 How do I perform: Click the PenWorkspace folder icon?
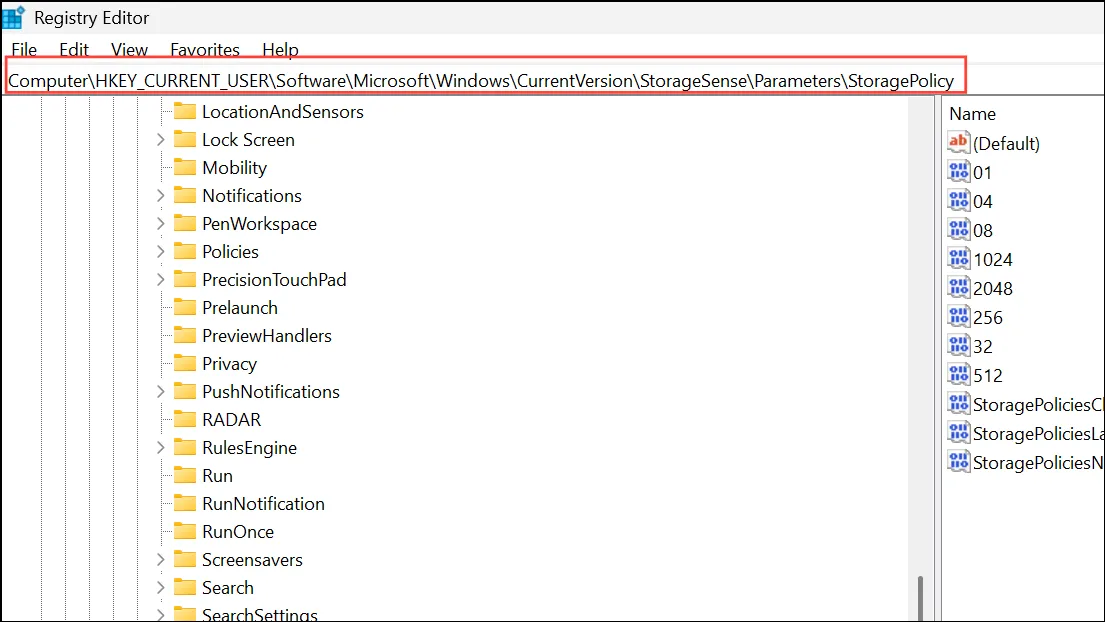pos(185,223)
